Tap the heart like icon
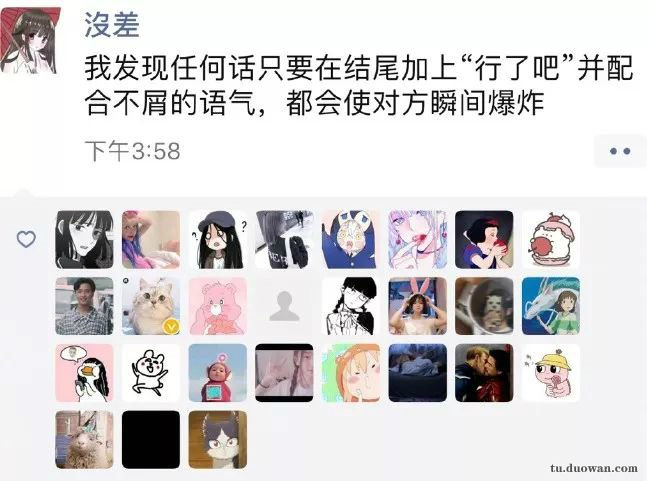This screenshot has width=647, height=481. pyautogui.click(x=26, y=239)
